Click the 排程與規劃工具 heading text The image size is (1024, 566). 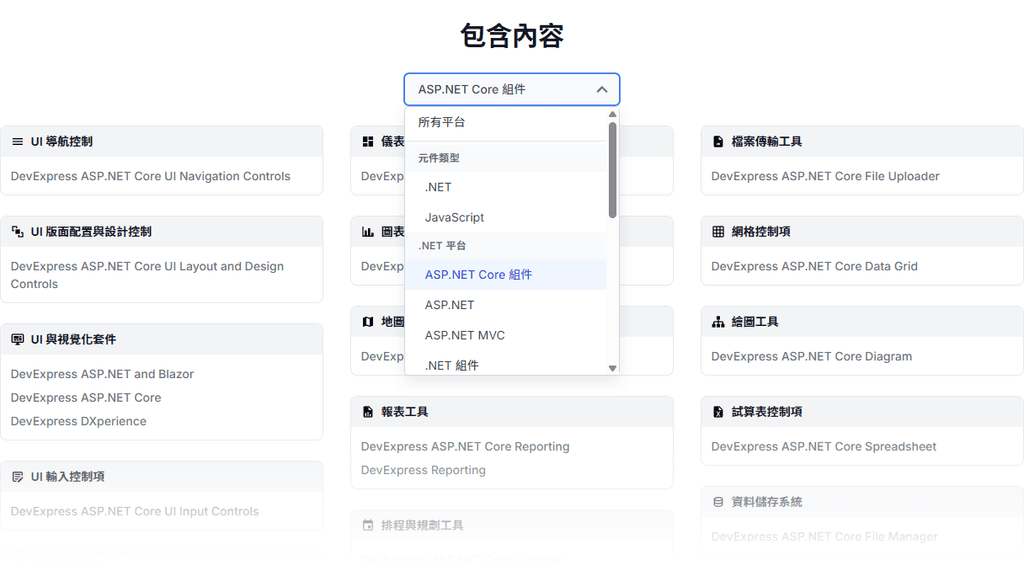[422, 526]
